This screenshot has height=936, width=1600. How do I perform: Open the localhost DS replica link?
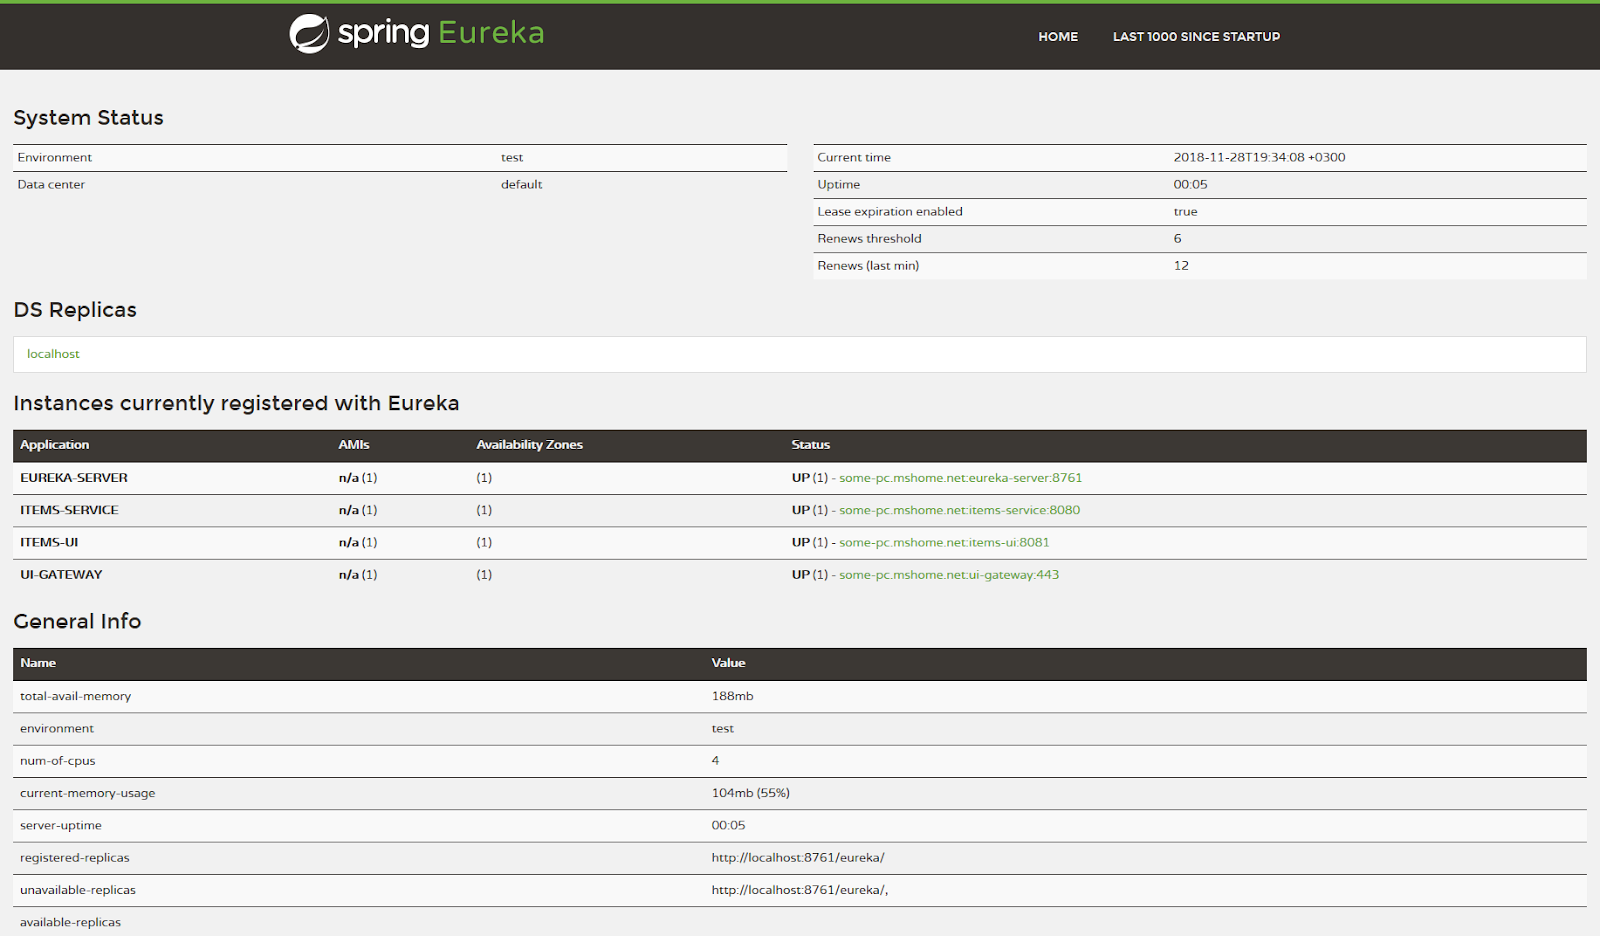[53, 354]
